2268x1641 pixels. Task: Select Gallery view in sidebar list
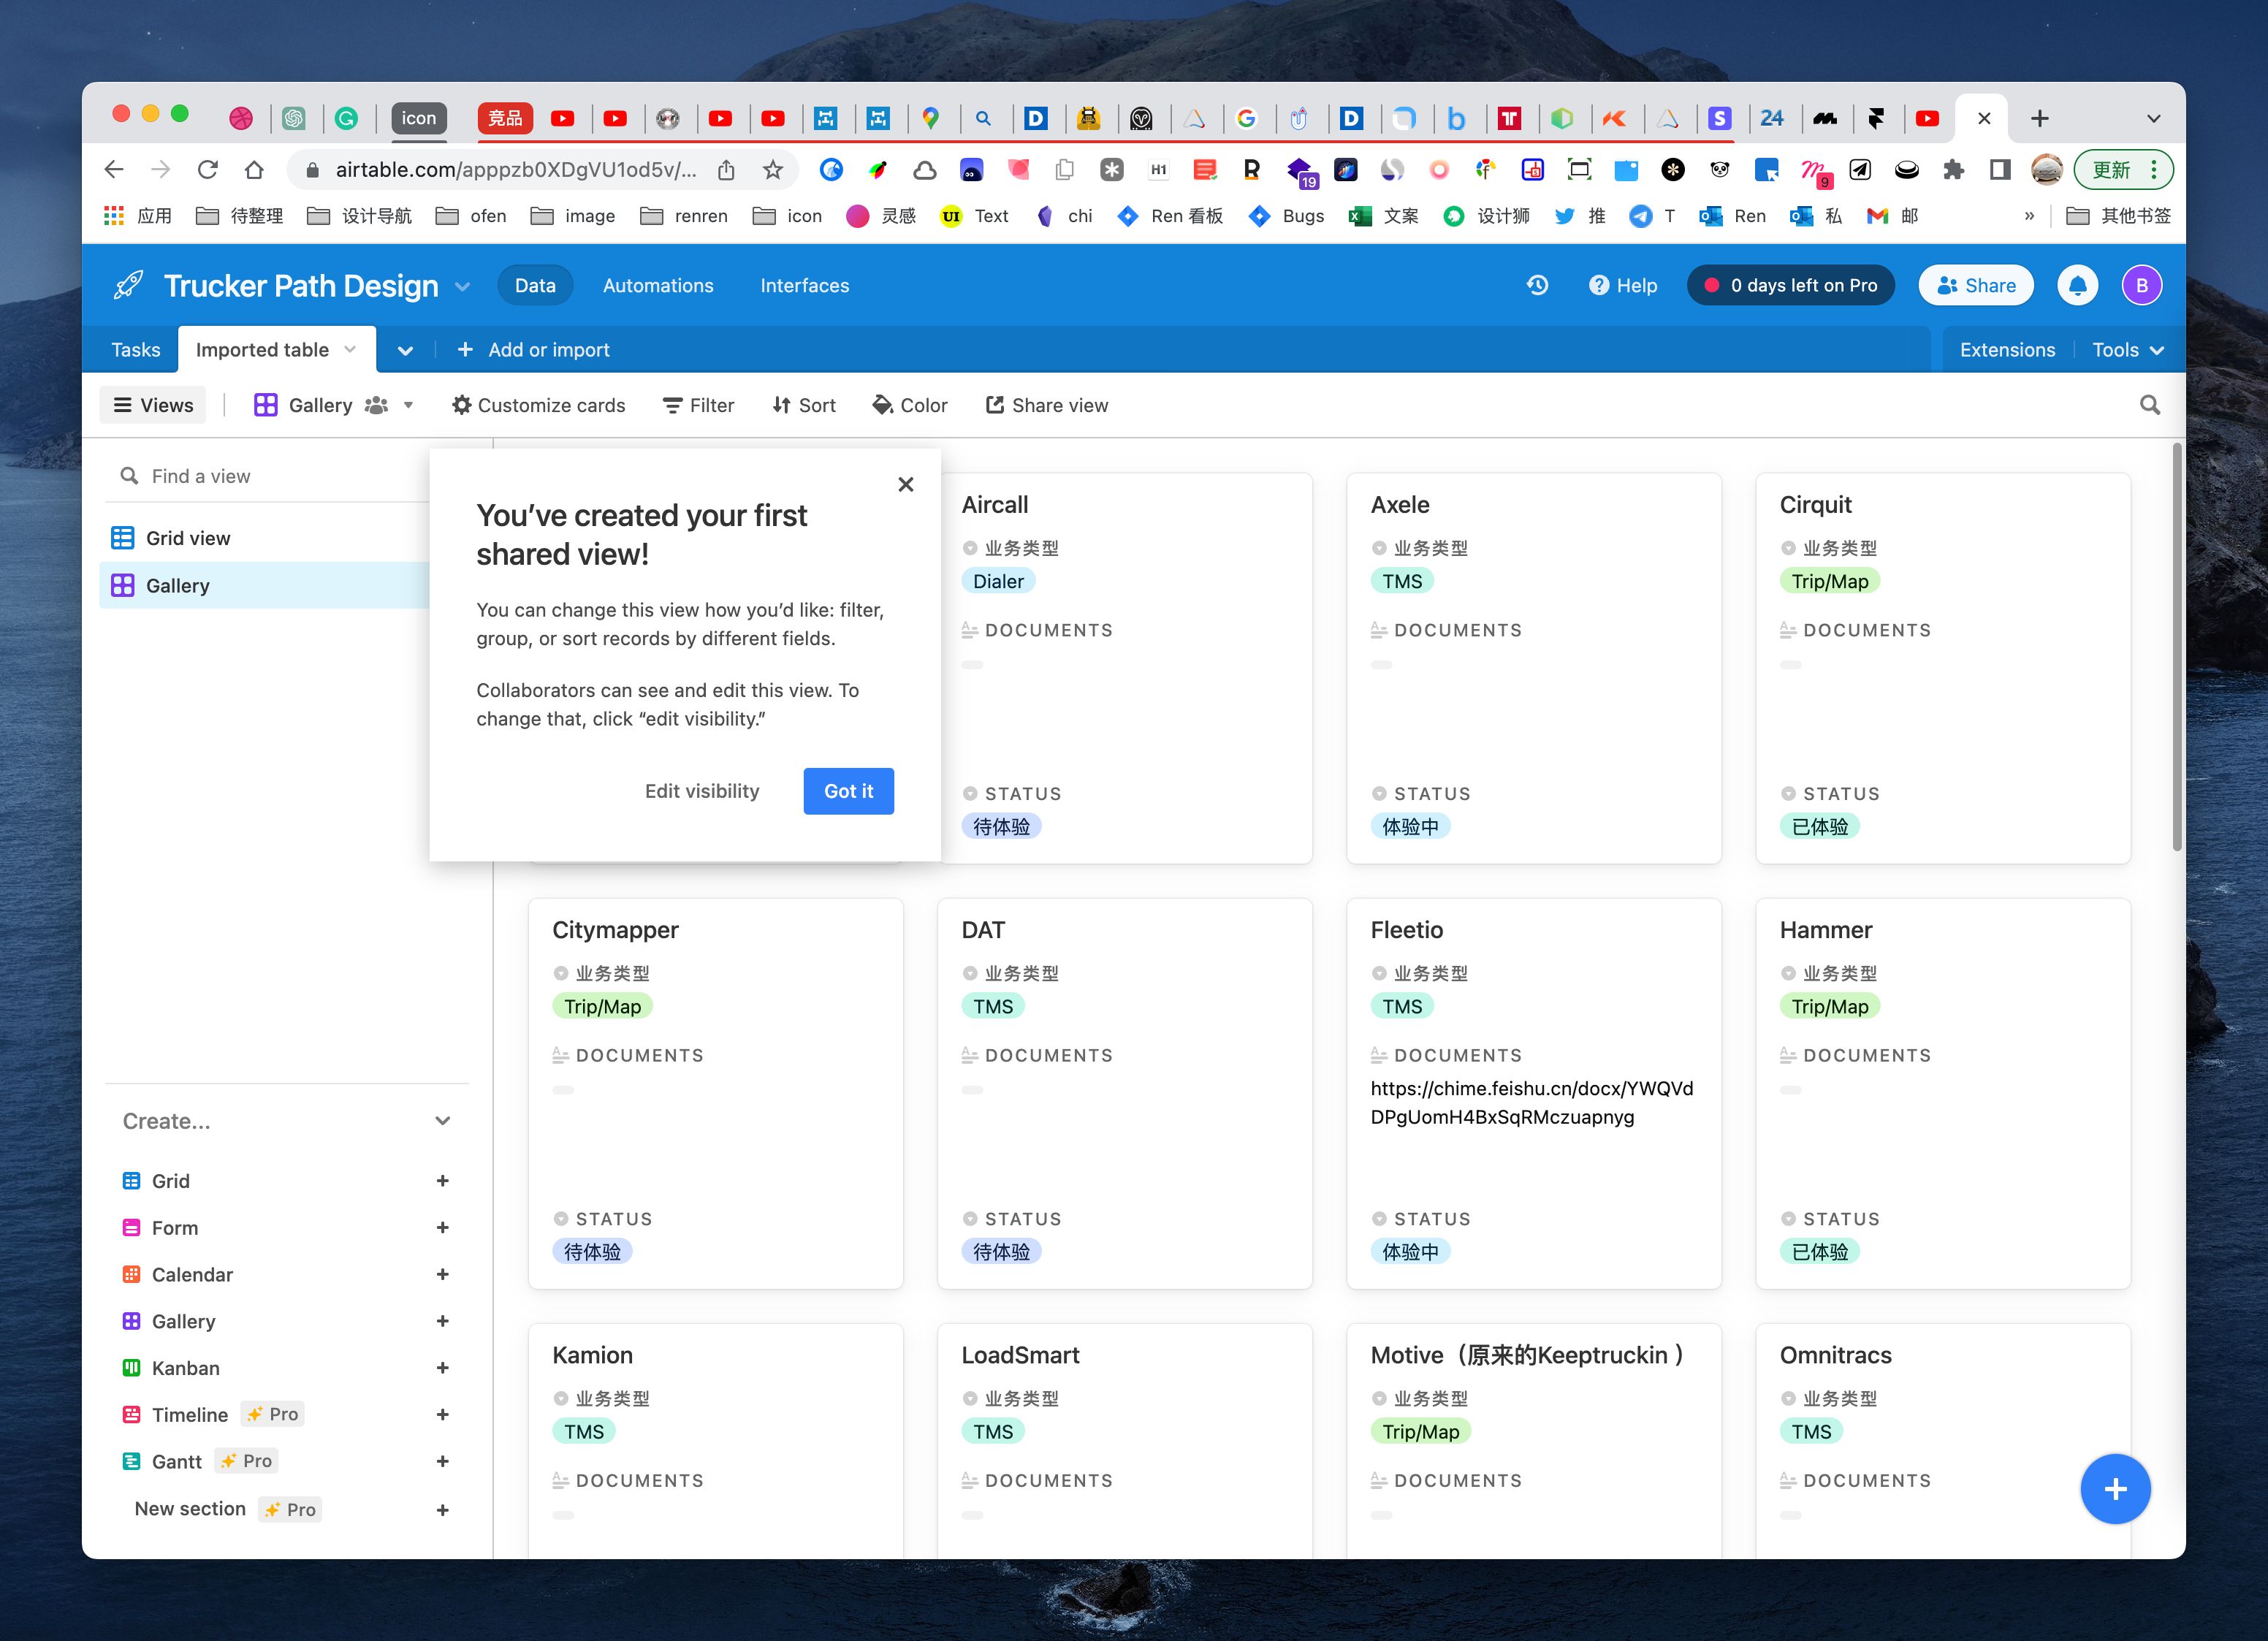[265, 586]
